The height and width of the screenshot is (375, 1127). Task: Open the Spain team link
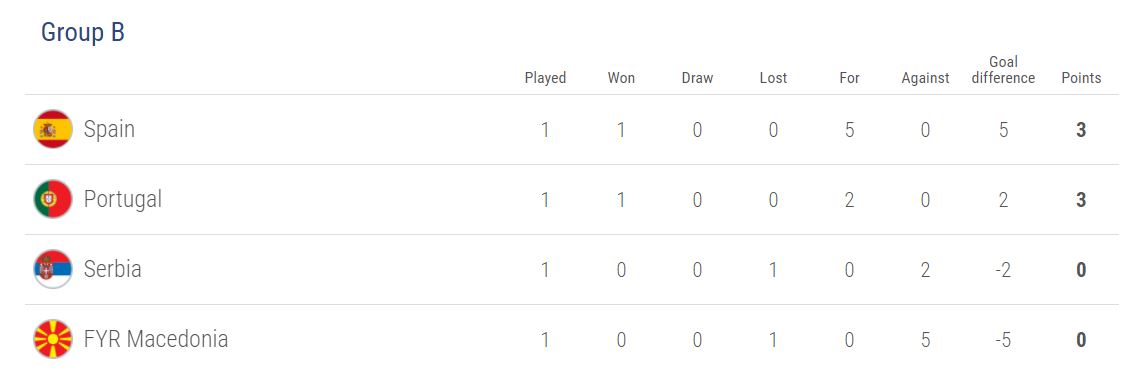109,129
